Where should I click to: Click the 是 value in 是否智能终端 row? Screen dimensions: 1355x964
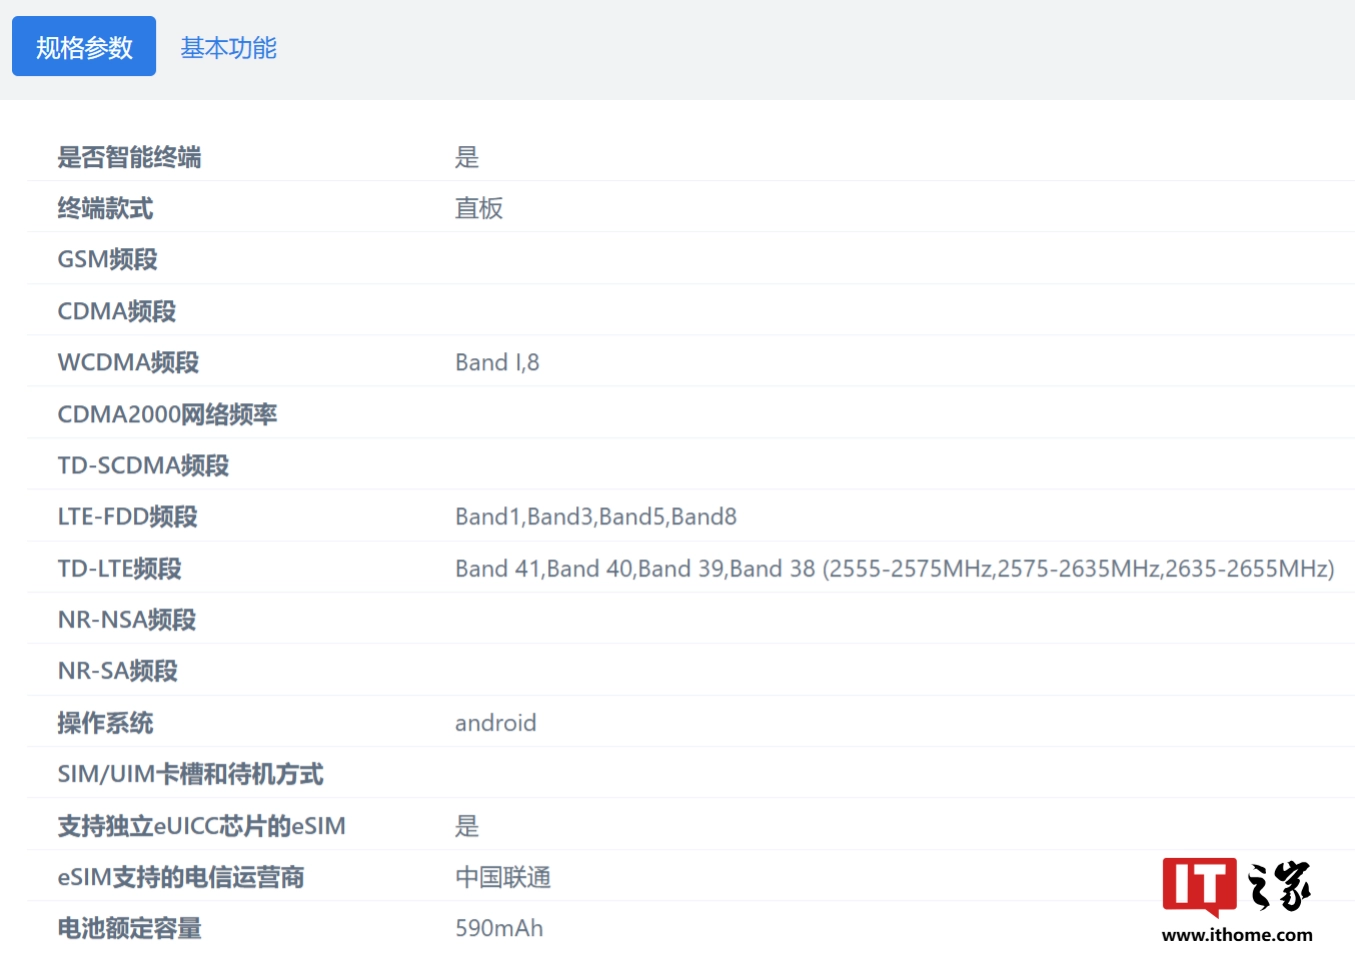pos(467,157)
